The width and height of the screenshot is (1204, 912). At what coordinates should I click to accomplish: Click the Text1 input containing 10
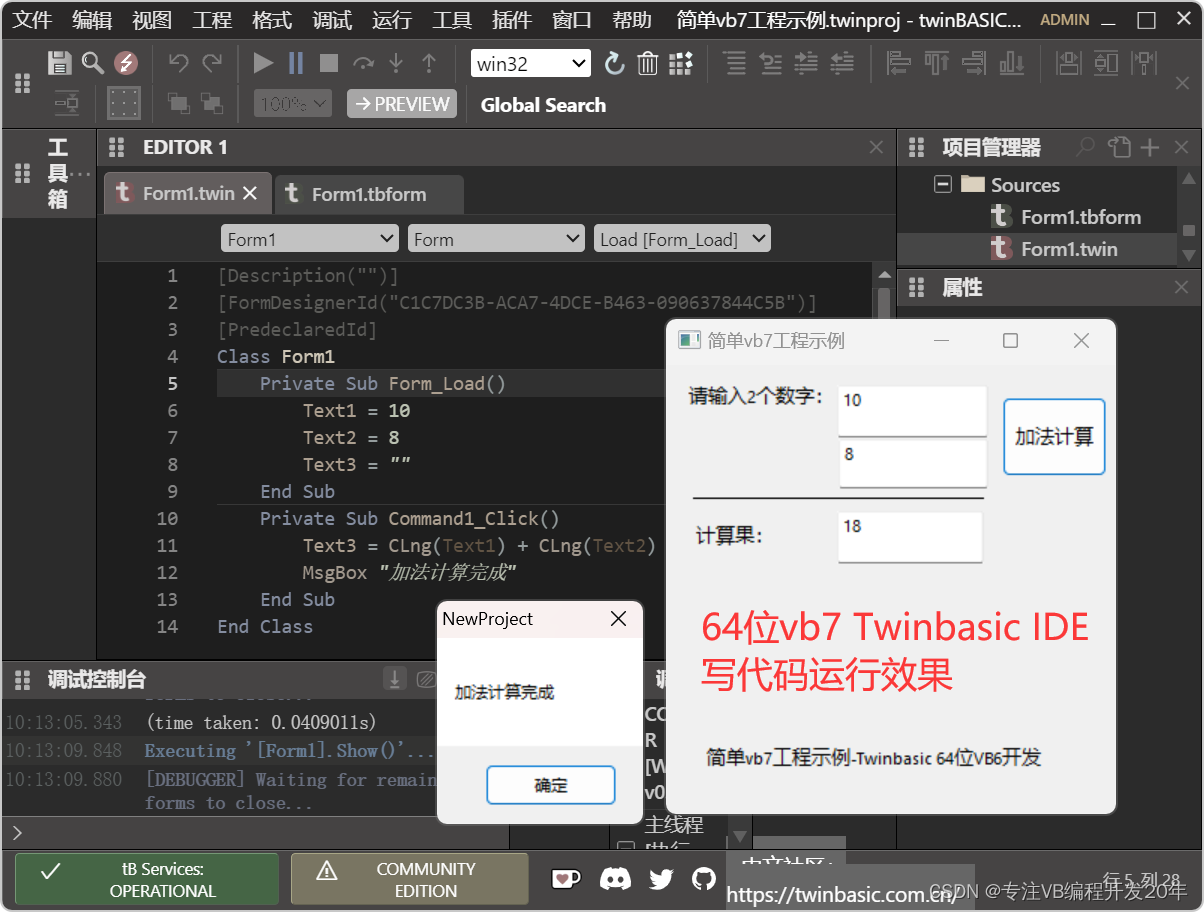coord(911,410)
